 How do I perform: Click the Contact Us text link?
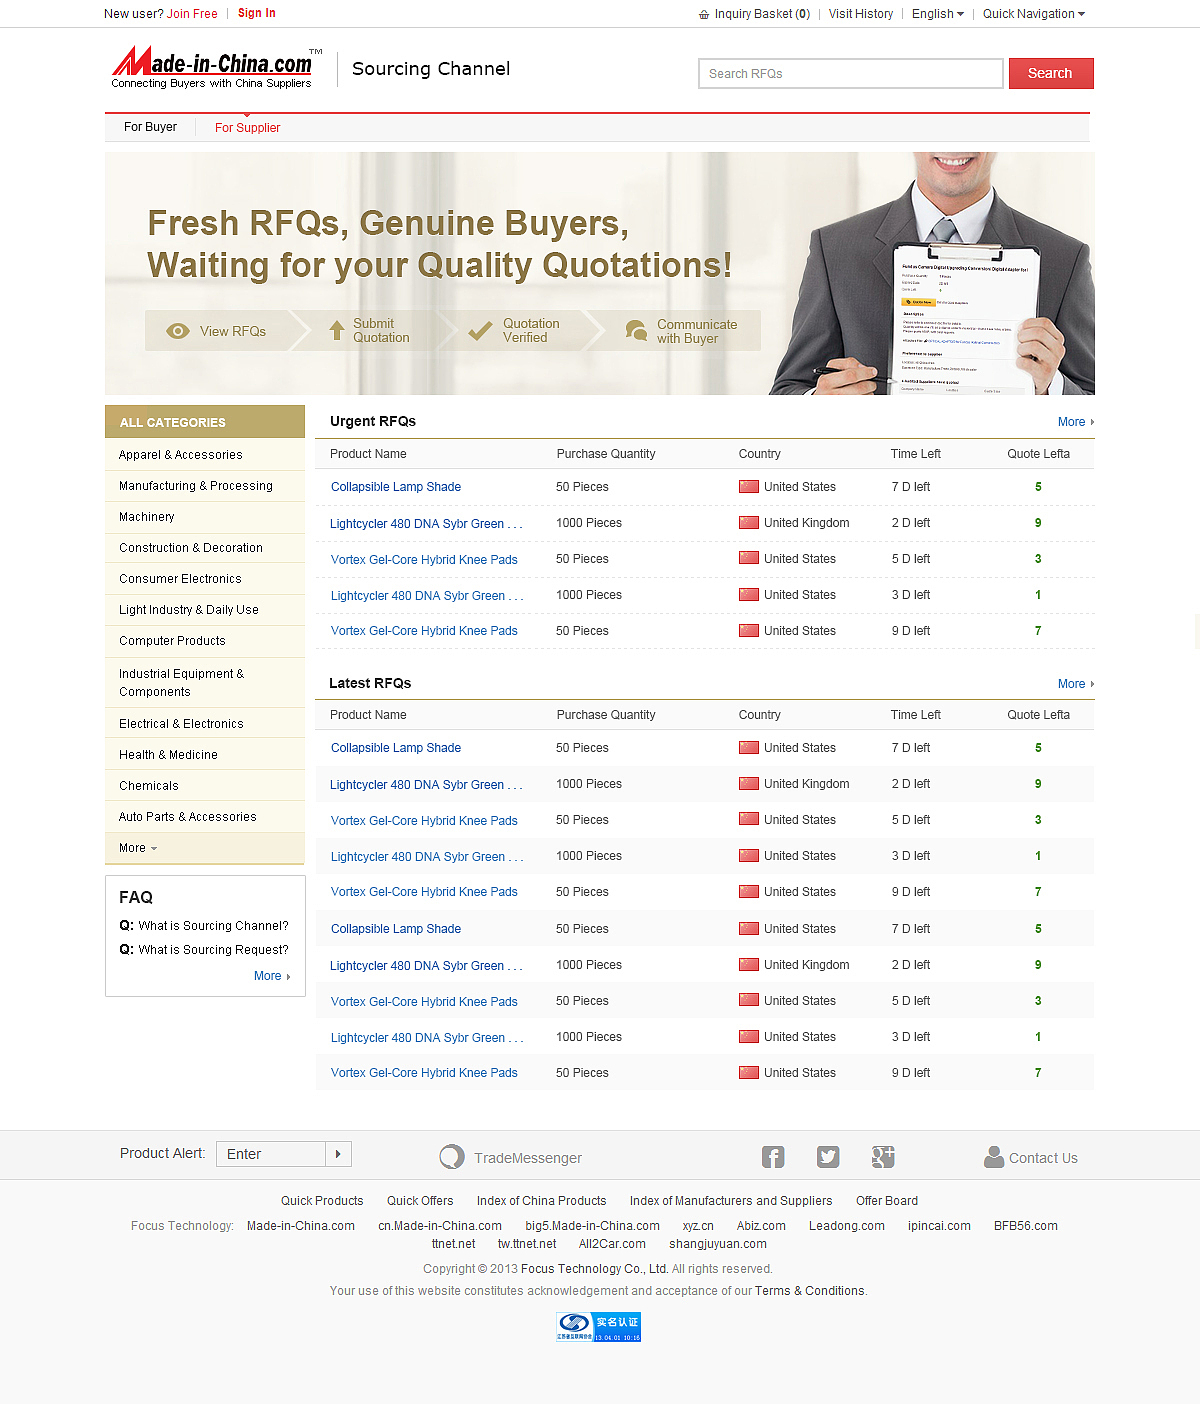1043,1158
